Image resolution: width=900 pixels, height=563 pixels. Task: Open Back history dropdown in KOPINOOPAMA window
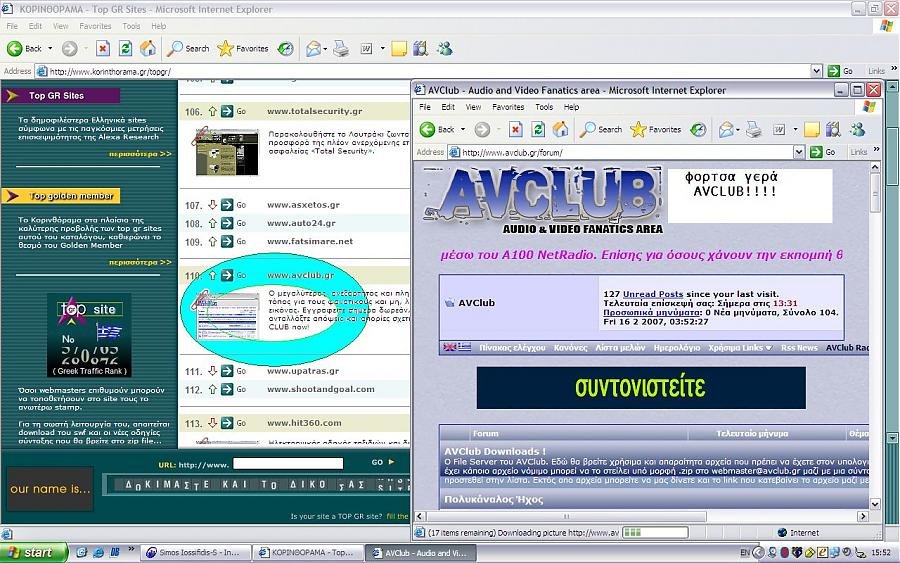[x=50, y=49]
